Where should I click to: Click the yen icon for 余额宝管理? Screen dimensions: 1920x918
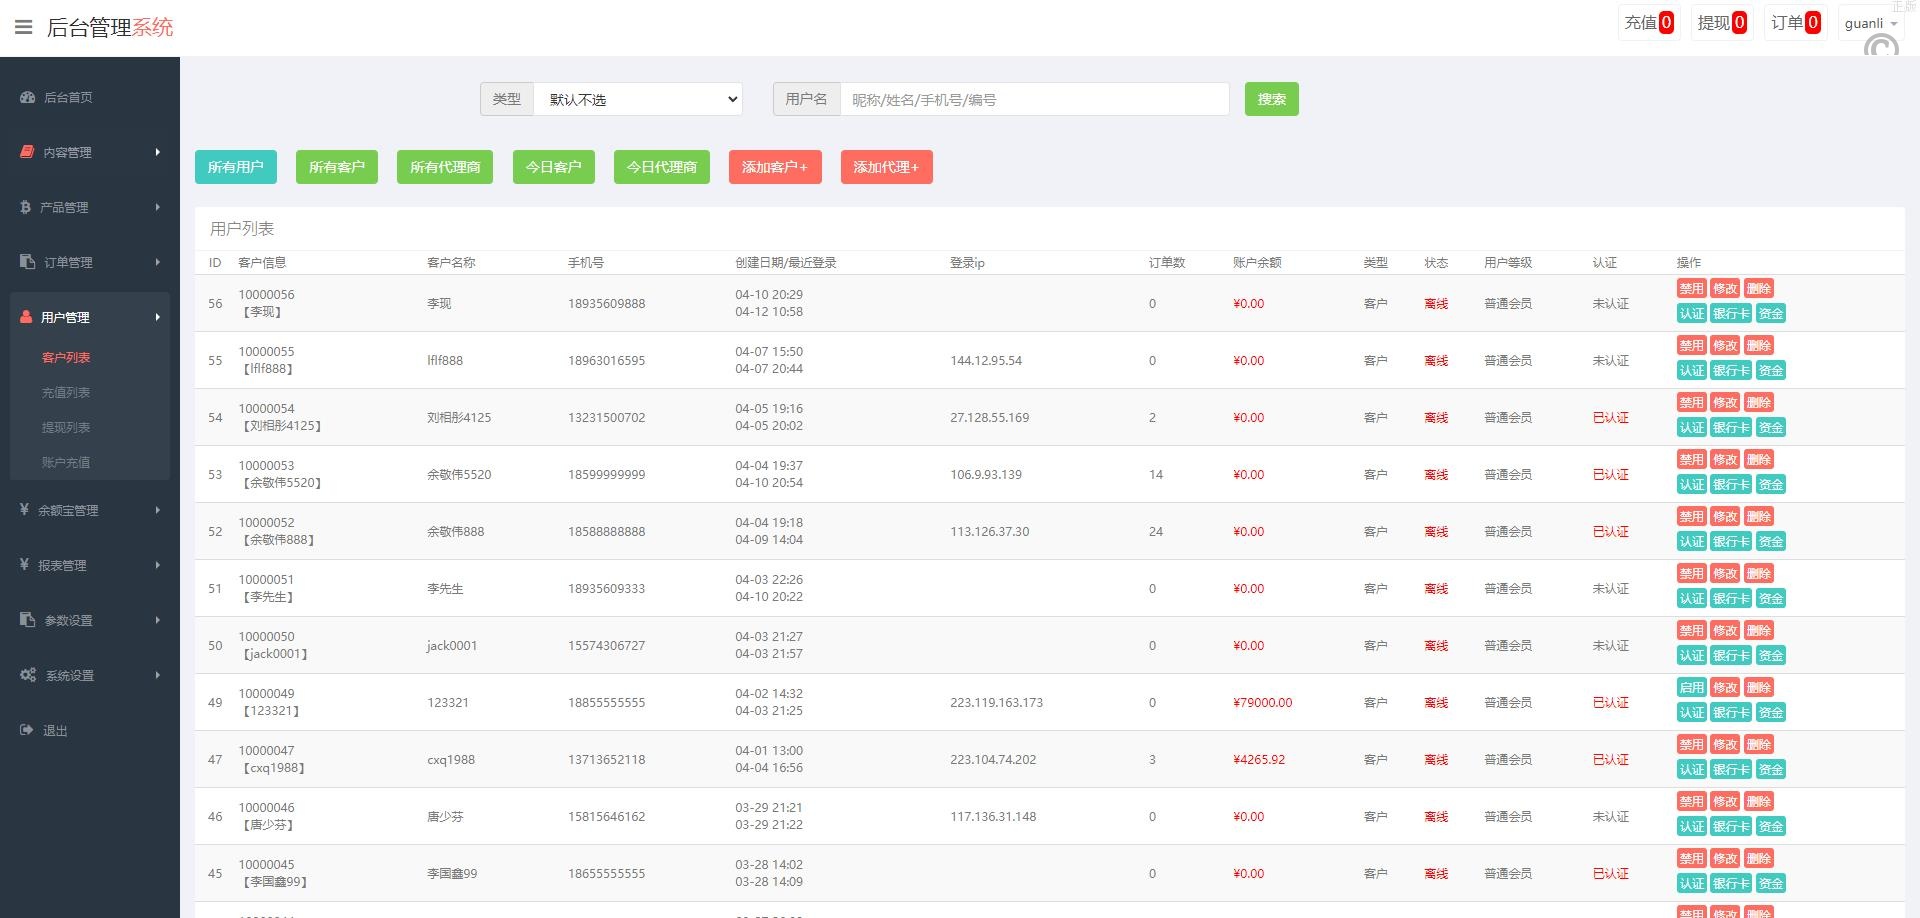point(24,510)
